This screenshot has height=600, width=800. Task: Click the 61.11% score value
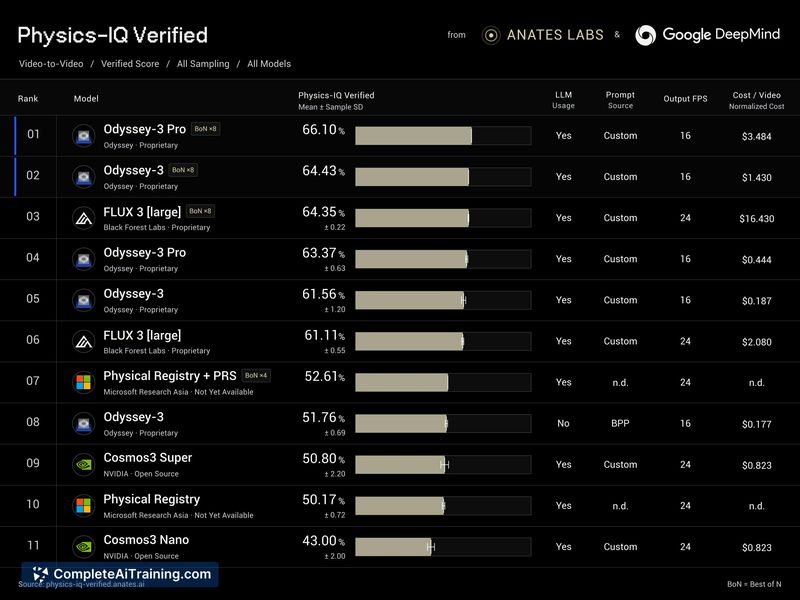pyautogui.click(x=324, y=335)
